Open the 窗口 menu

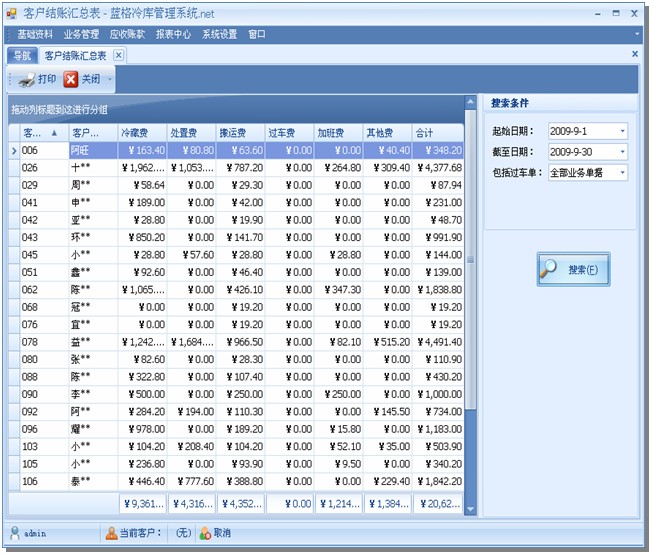coord(257,34)
